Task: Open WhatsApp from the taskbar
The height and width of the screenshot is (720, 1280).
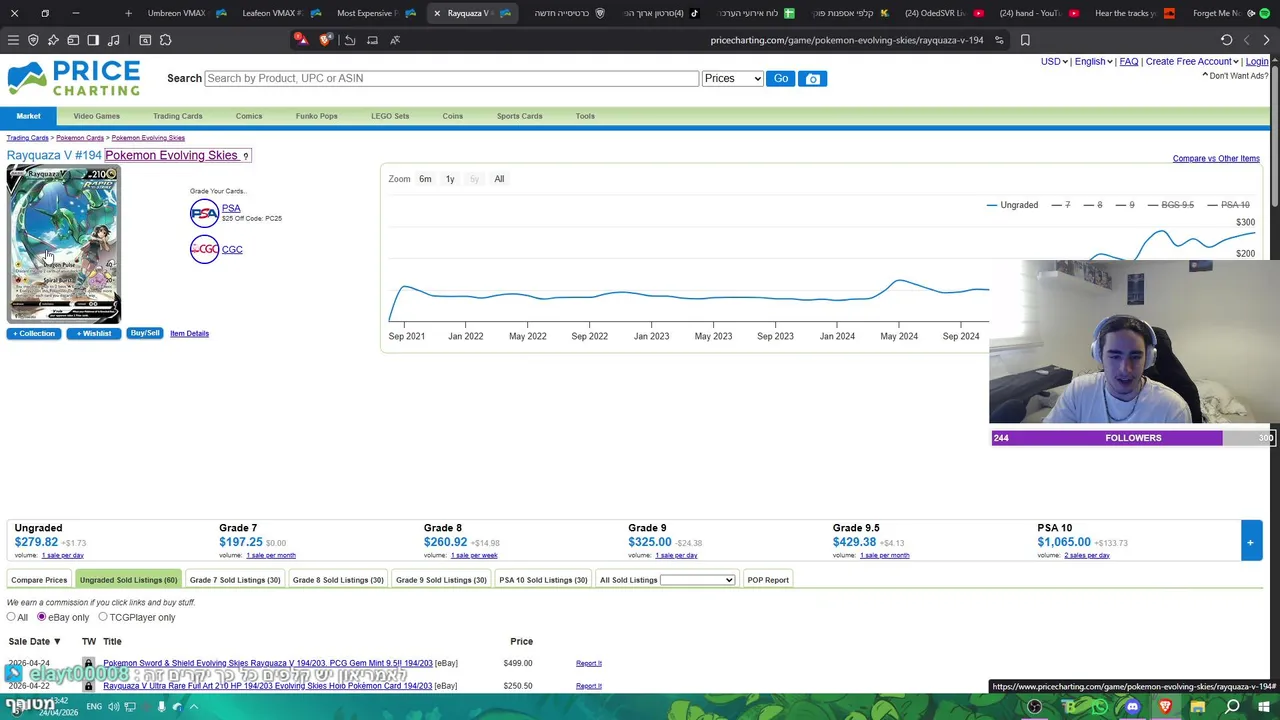Action: pyautogui.click(x=1100, y=707)
